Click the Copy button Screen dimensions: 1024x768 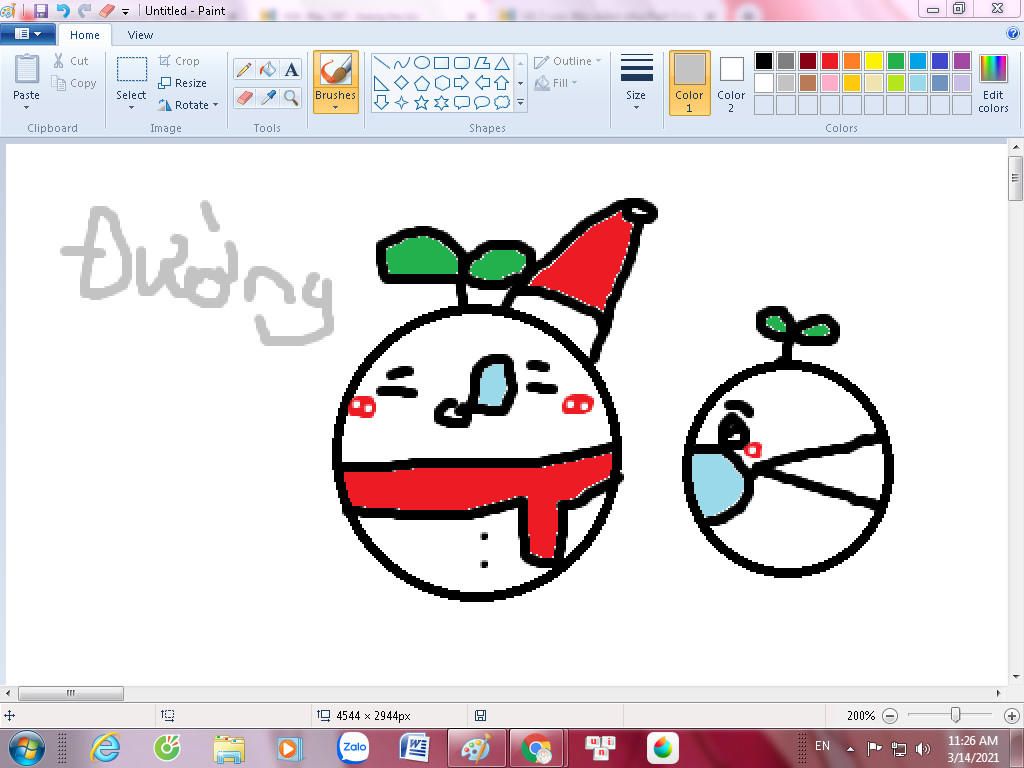point(74,84)
